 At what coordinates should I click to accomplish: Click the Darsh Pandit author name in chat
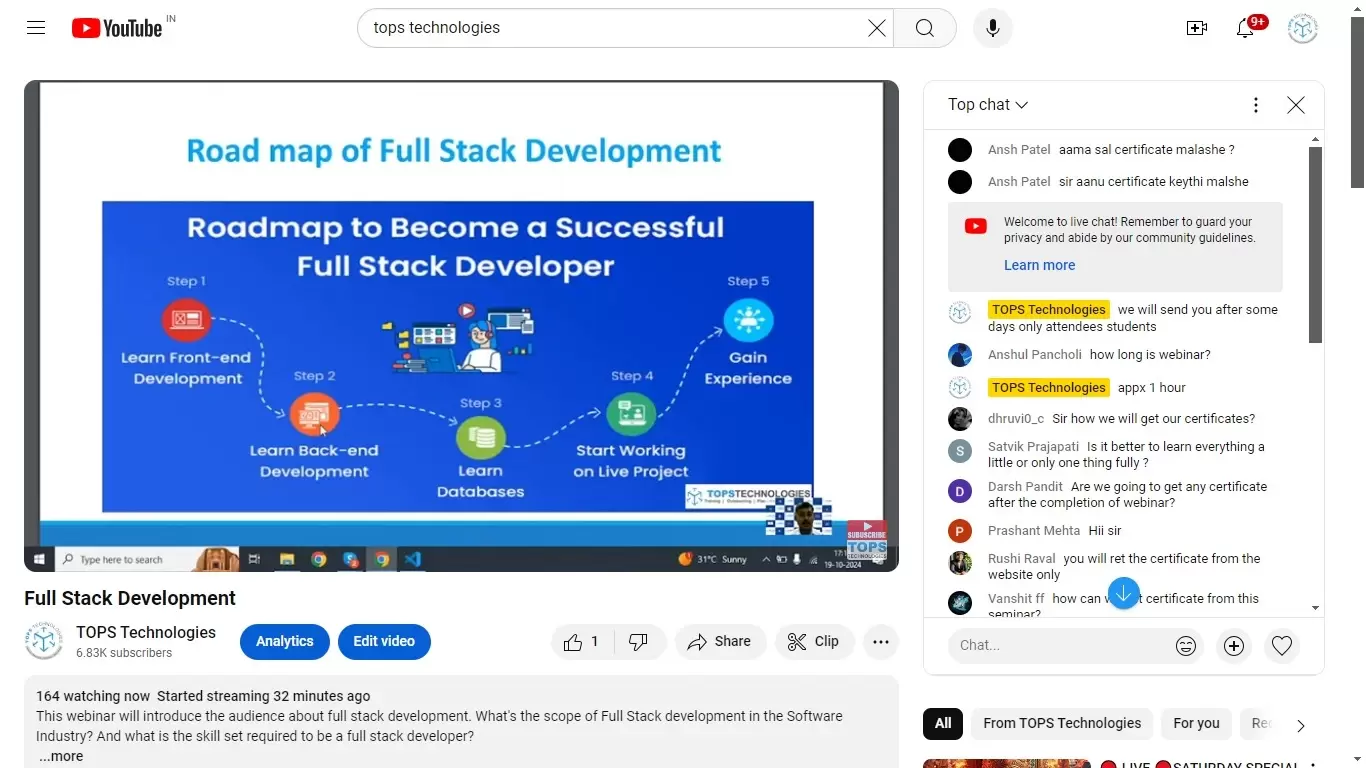point(1025,487)
